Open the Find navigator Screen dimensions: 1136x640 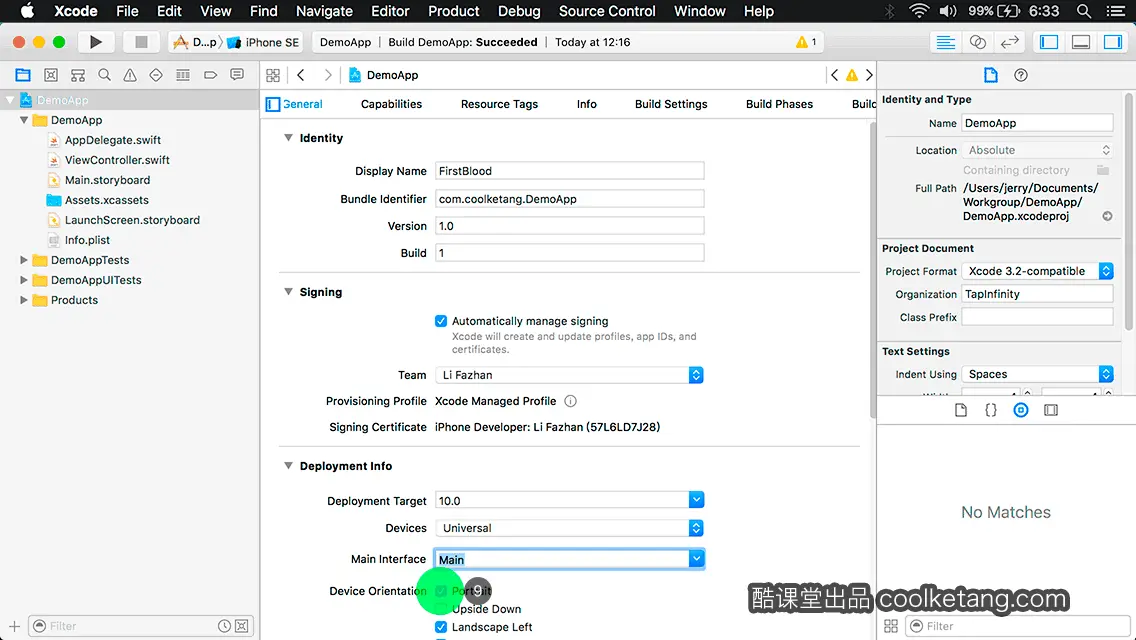[104, 75]
